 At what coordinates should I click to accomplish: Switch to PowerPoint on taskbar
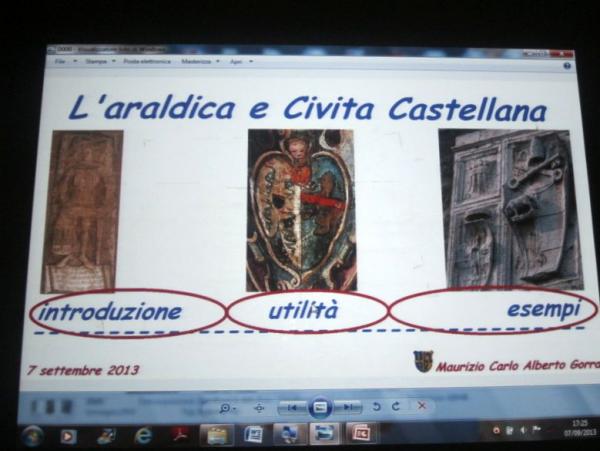360,433
